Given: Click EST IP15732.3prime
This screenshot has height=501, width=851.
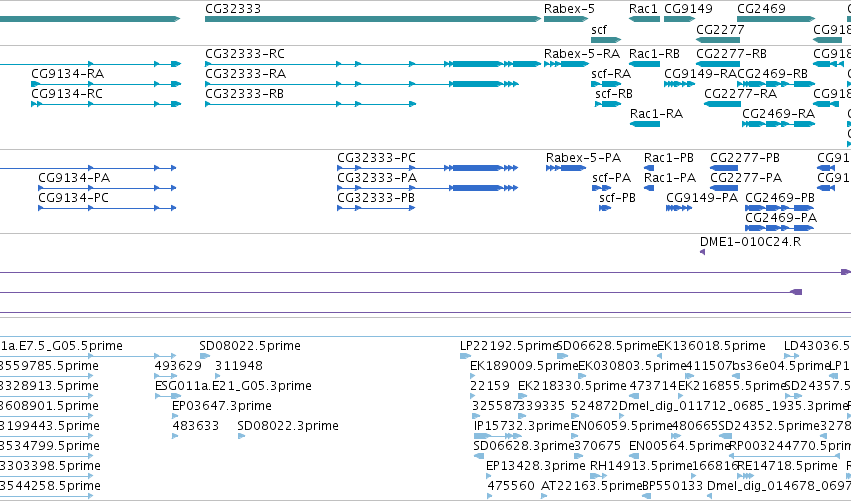Looking at the screenshot, I should [497, 436].
